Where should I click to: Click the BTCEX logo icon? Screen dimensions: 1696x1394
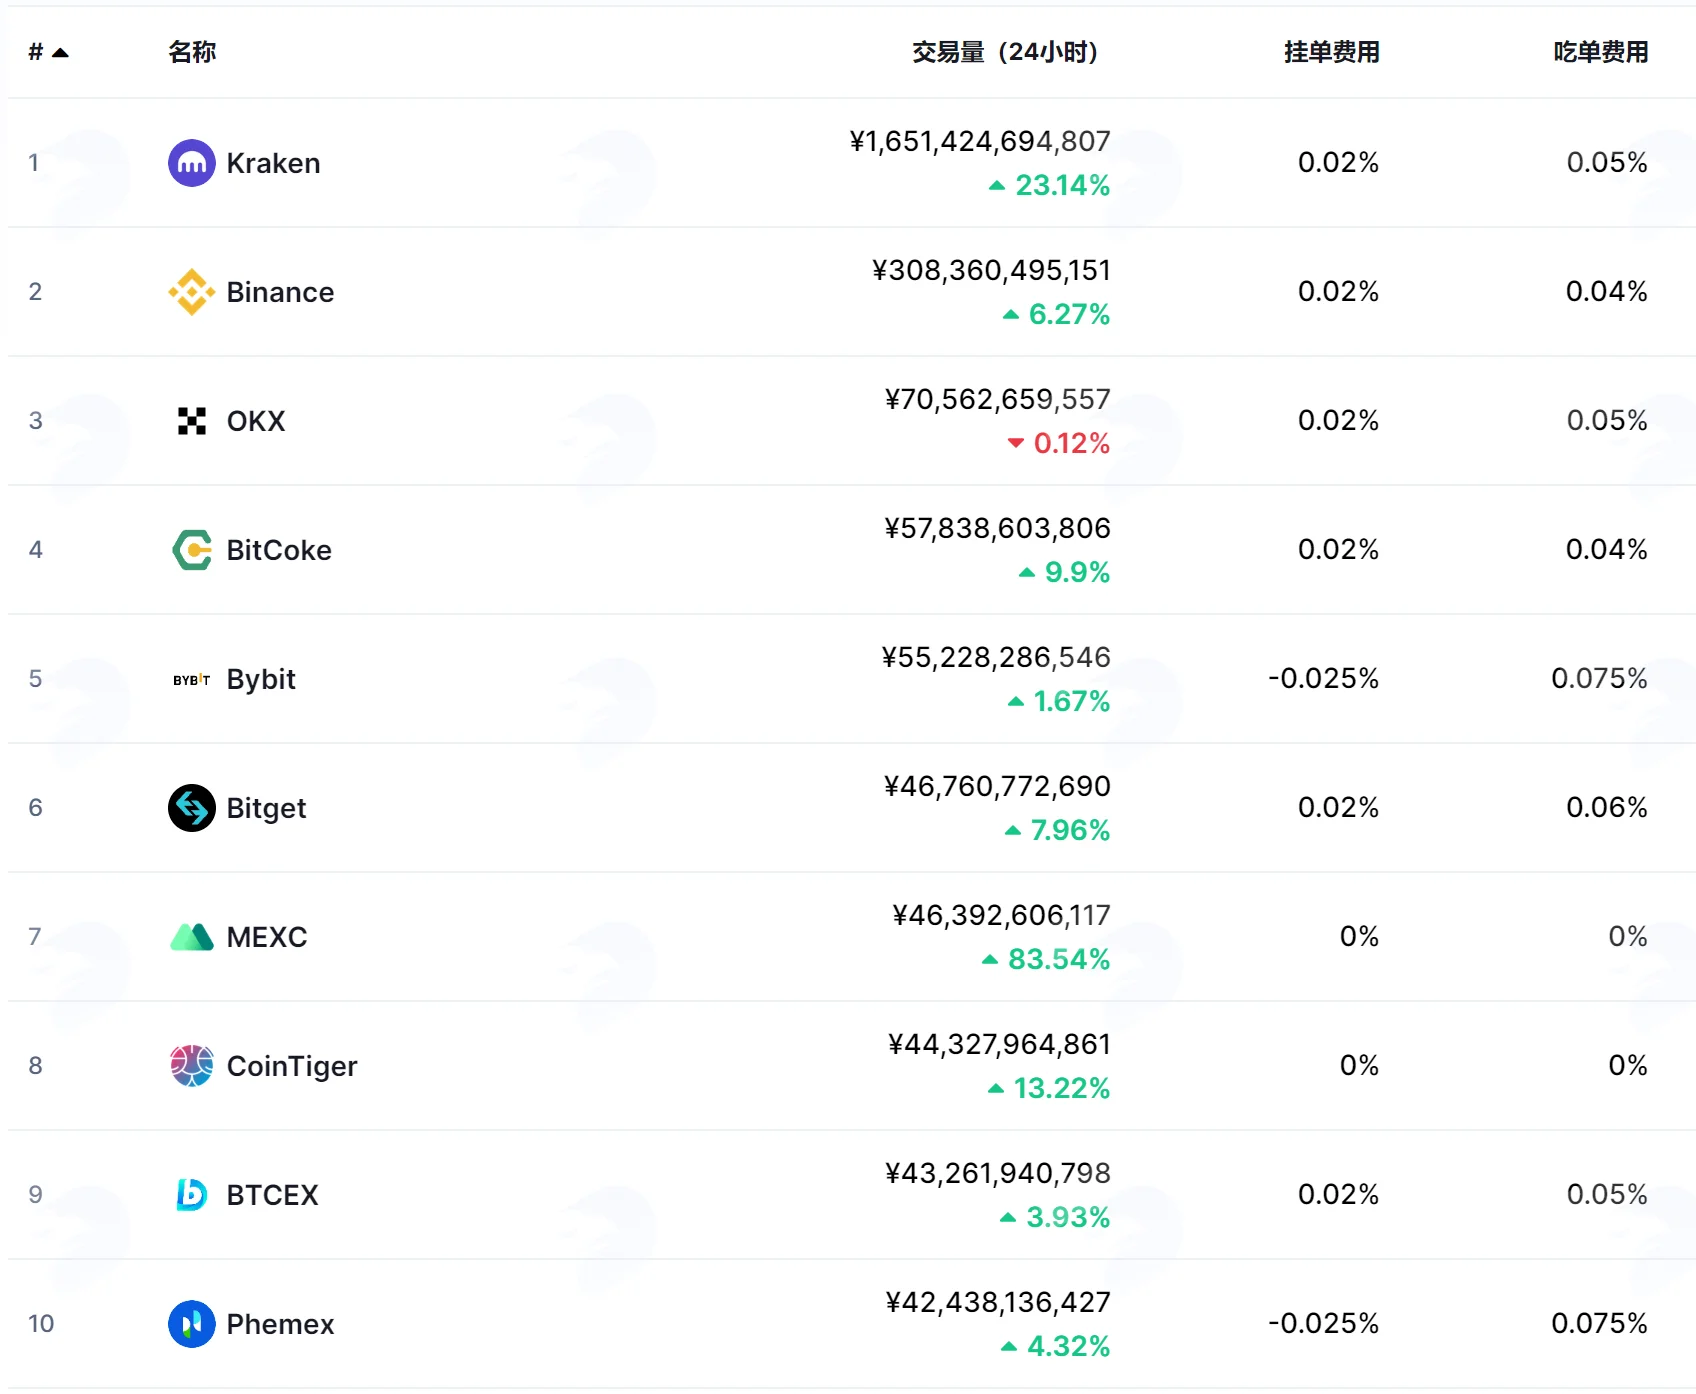pyautogui.click(x=192, y=1195)
